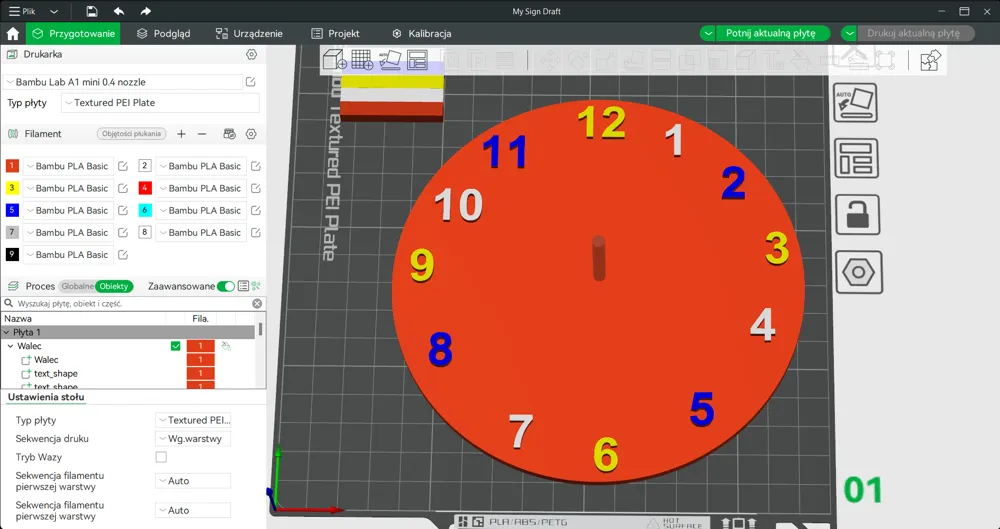Open printer settings gear icon
Screen dimensions: 1000x529
click(x=251, y=54)
